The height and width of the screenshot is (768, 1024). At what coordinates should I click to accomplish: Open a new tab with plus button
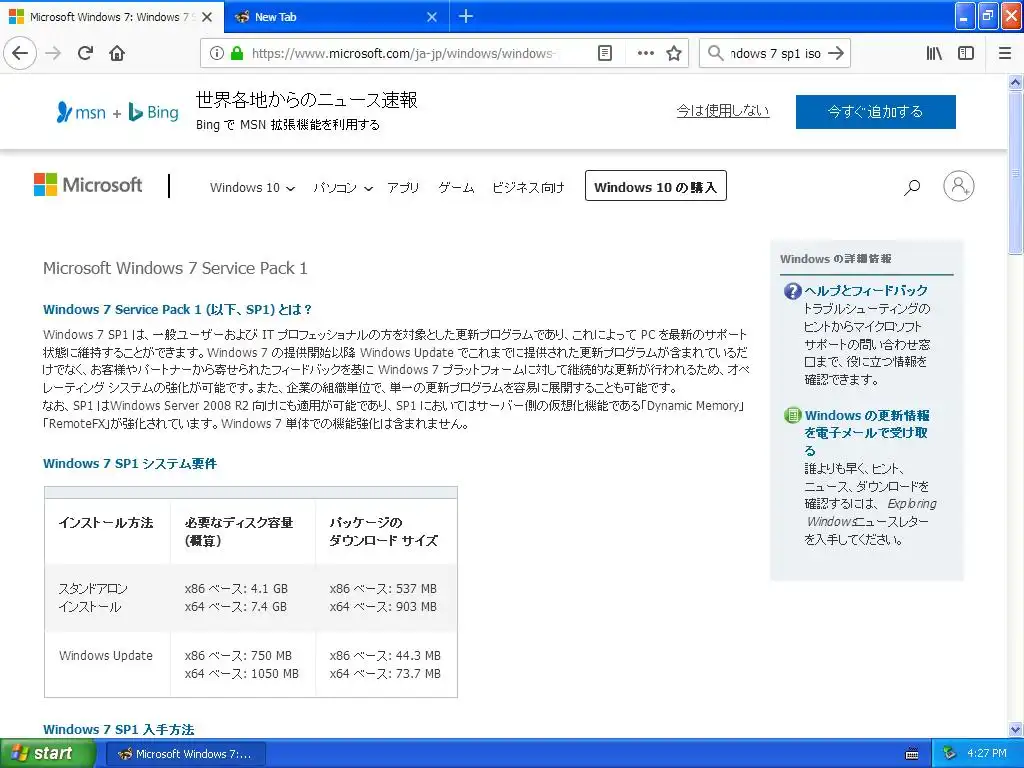click(x=466, y=16)
